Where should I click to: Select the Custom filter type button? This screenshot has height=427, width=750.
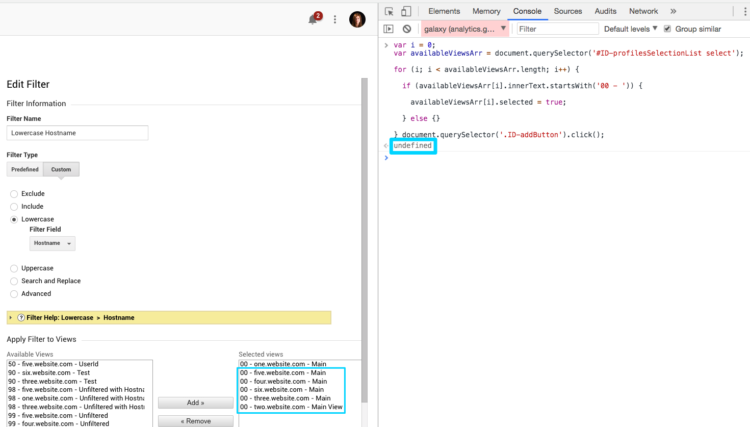pos(61,169)
